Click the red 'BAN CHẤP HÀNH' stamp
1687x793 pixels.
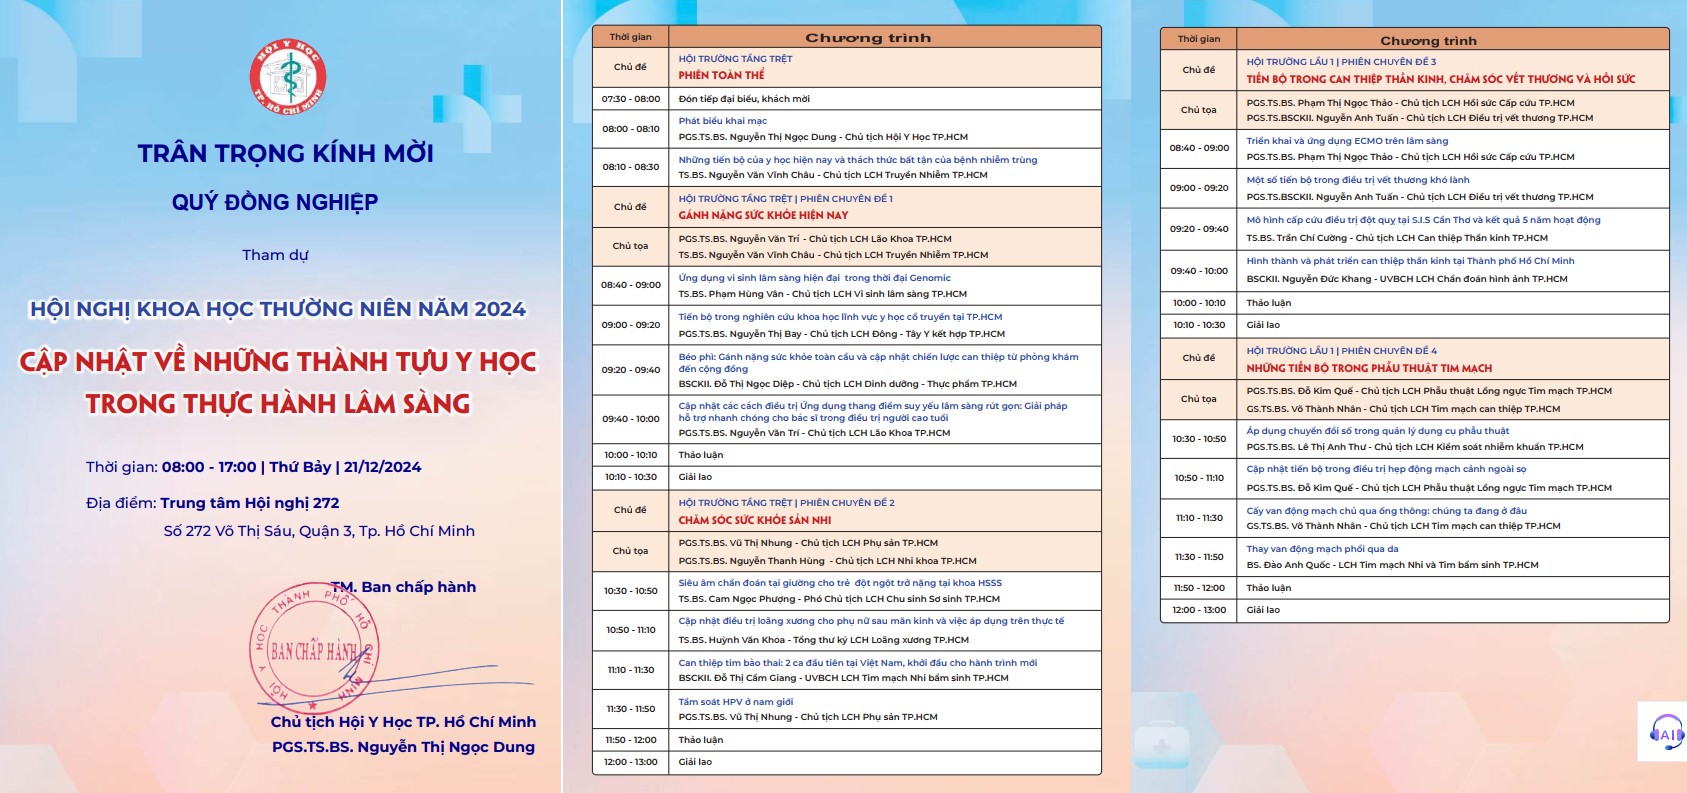tap(313, 649)
